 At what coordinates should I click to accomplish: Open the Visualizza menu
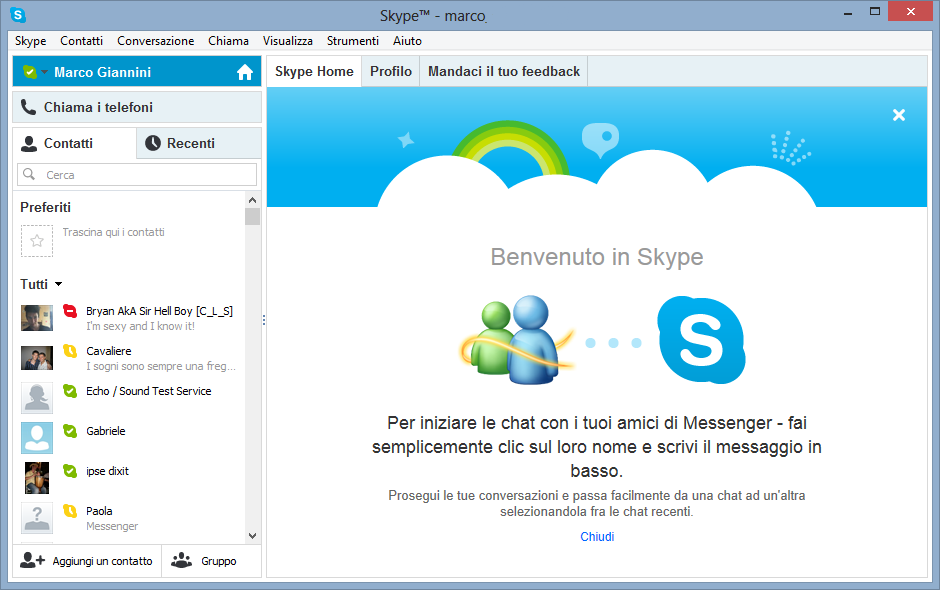click(288, 41)
